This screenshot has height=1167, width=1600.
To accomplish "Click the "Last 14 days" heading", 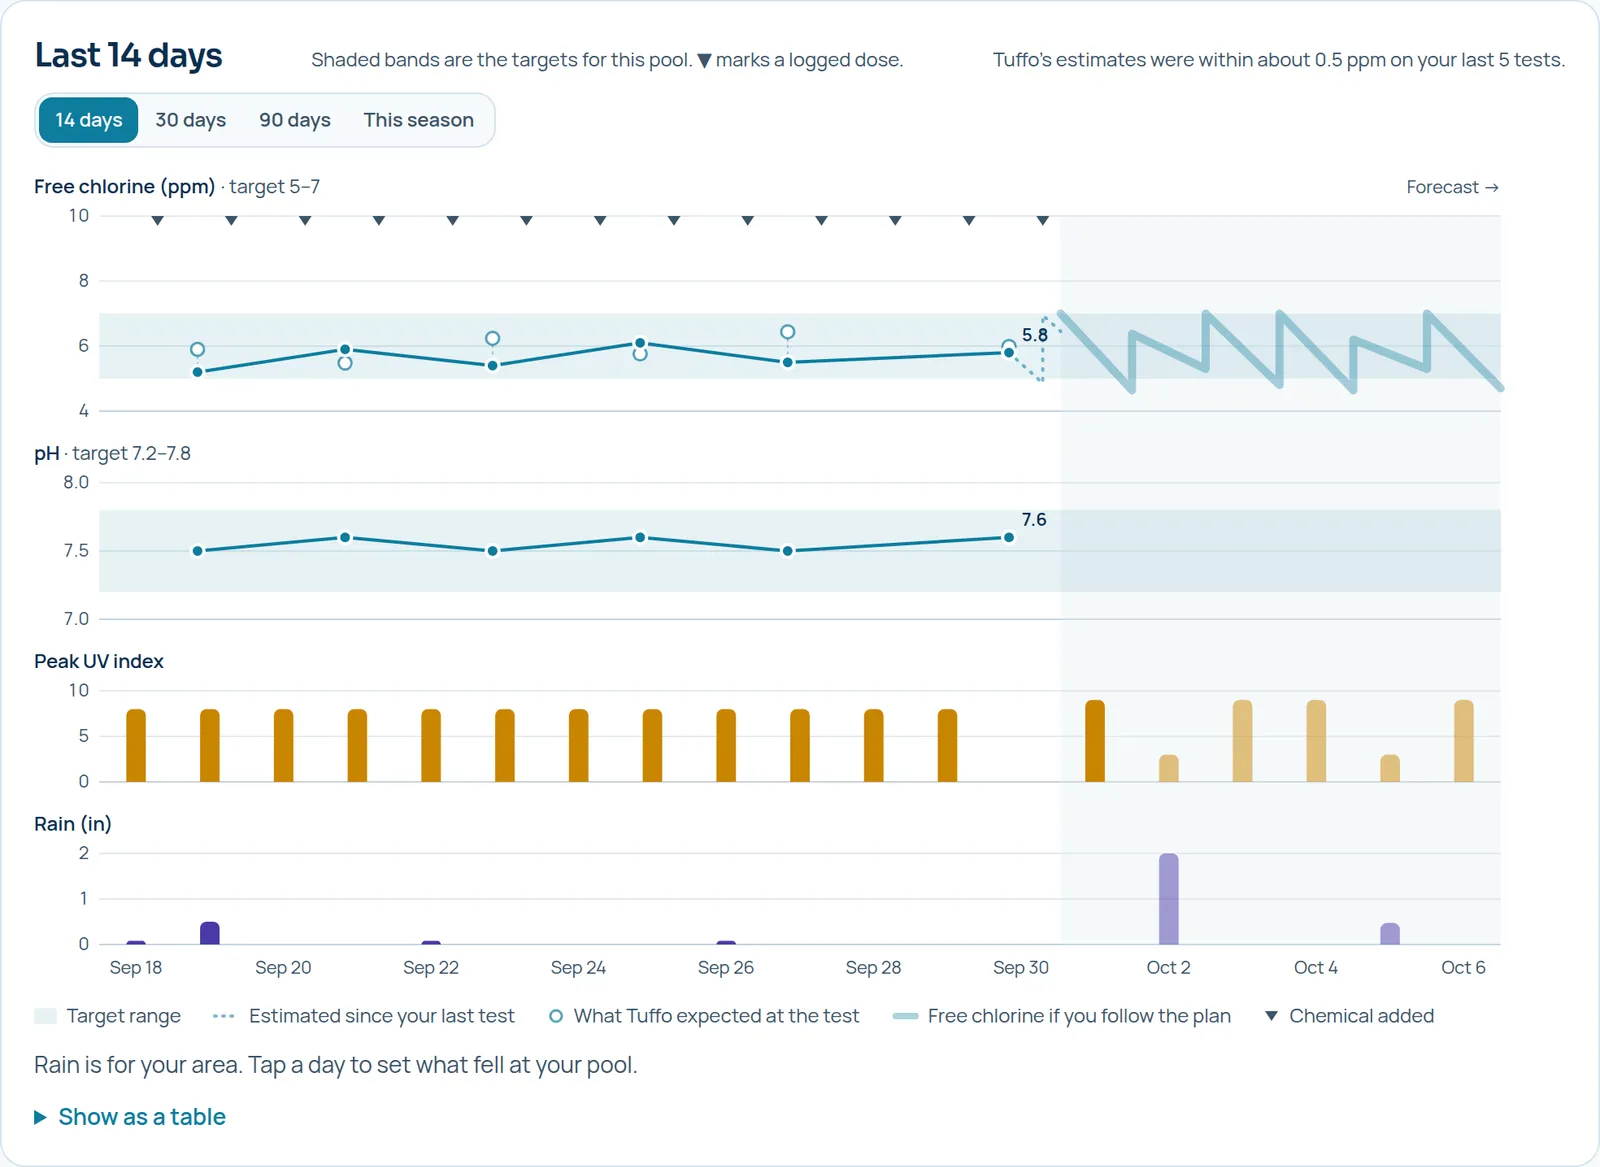I will pos(128,56).
